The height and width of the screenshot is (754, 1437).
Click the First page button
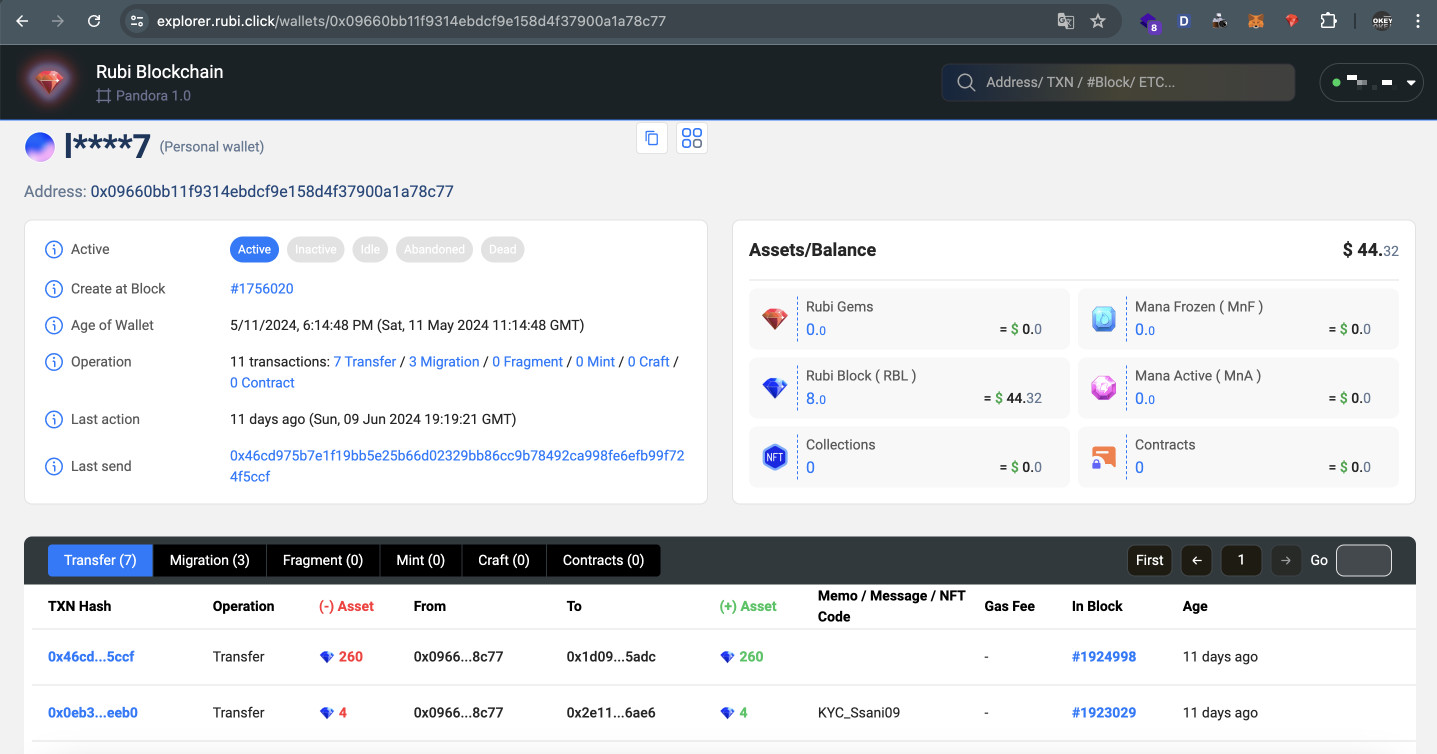[1150, 560]
